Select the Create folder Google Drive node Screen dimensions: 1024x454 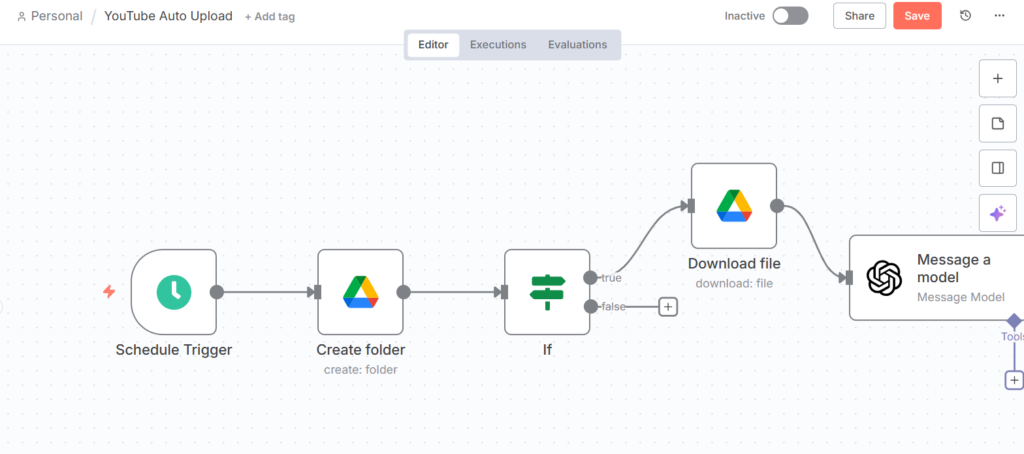point(360,292)
